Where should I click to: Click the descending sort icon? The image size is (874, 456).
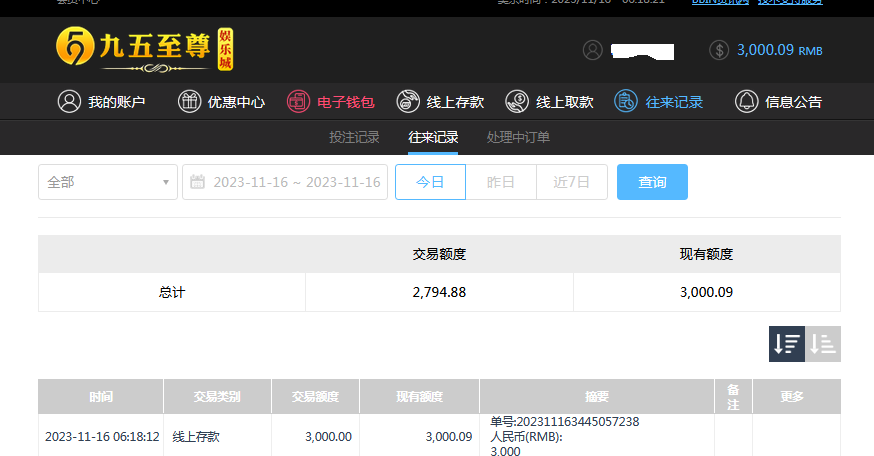point(786,344)
